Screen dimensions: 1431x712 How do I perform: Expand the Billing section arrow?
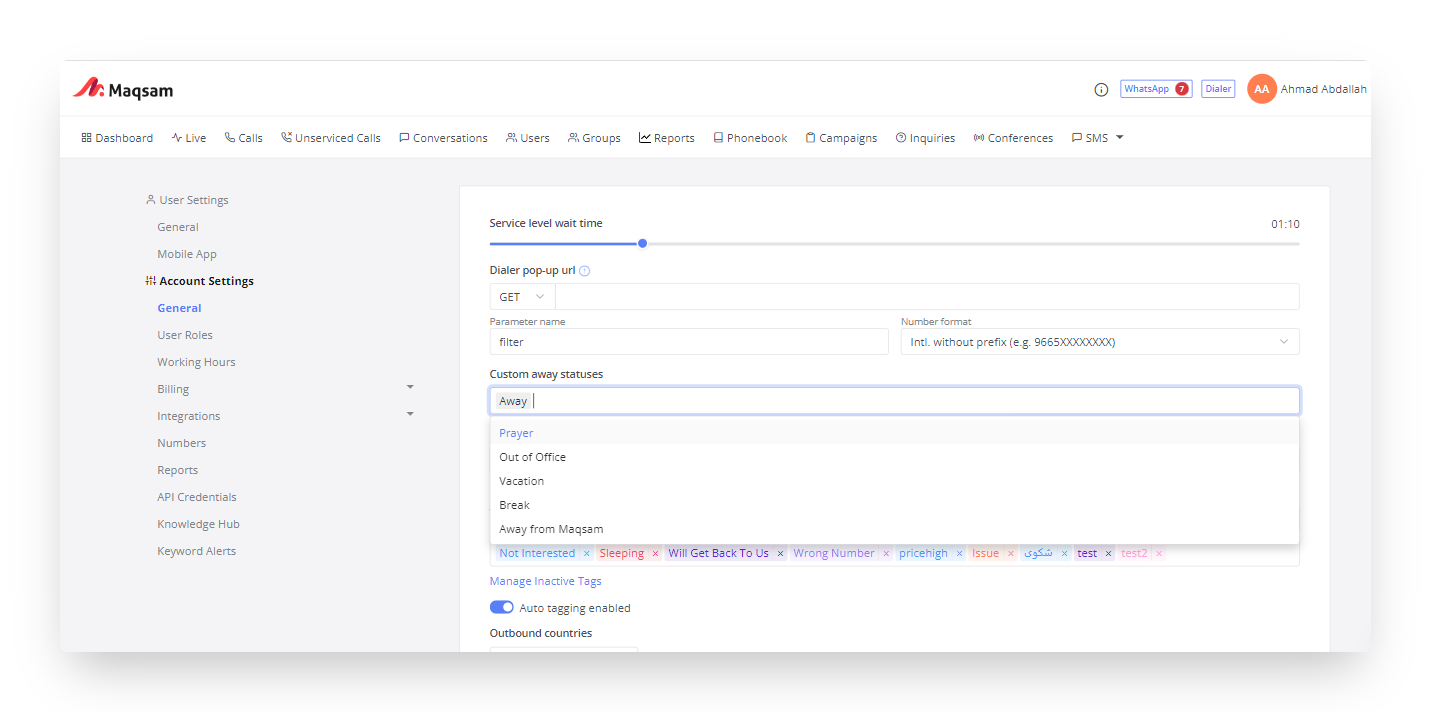click(x=410, y=387)
